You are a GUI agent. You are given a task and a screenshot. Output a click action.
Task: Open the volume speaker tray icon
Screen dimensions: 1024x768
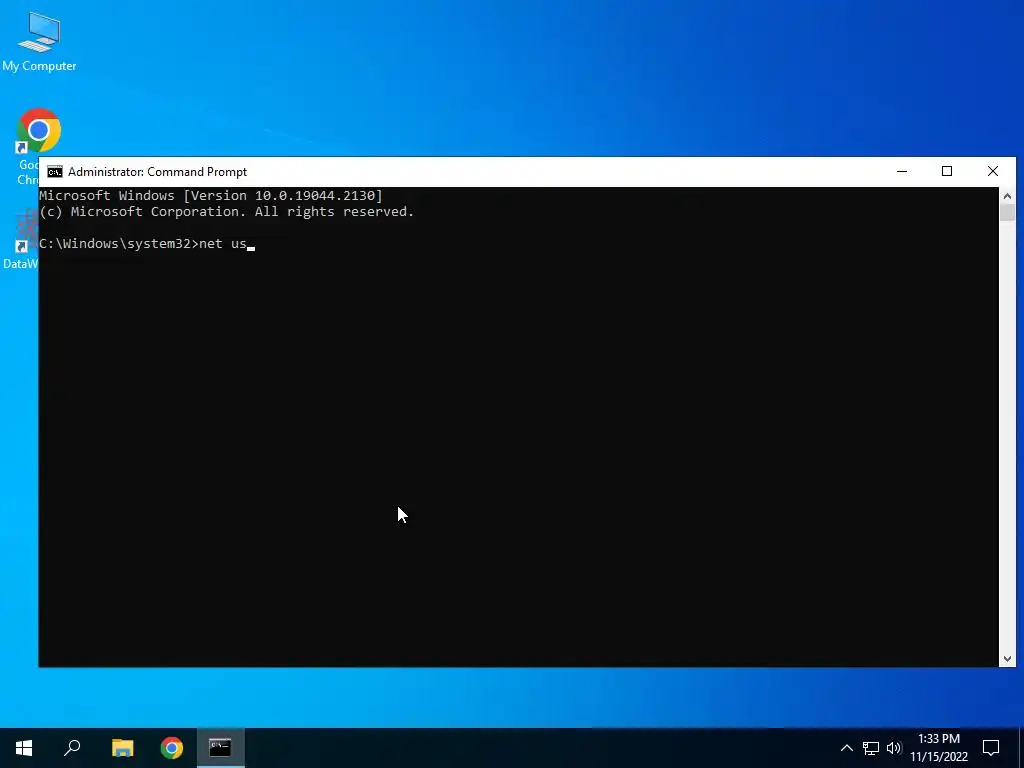coord(894,748)
